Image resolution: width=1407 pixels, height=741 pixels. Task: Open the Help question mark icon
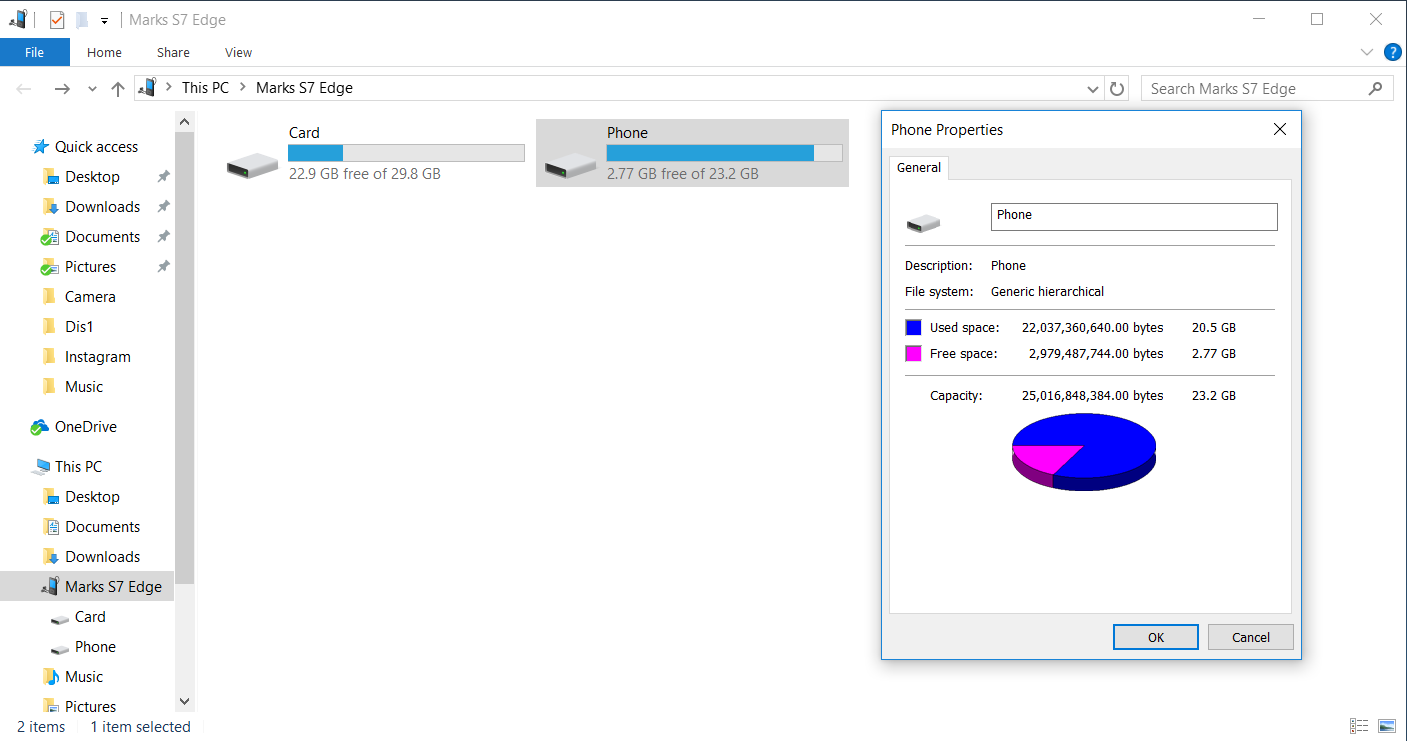pos(1392,52)
